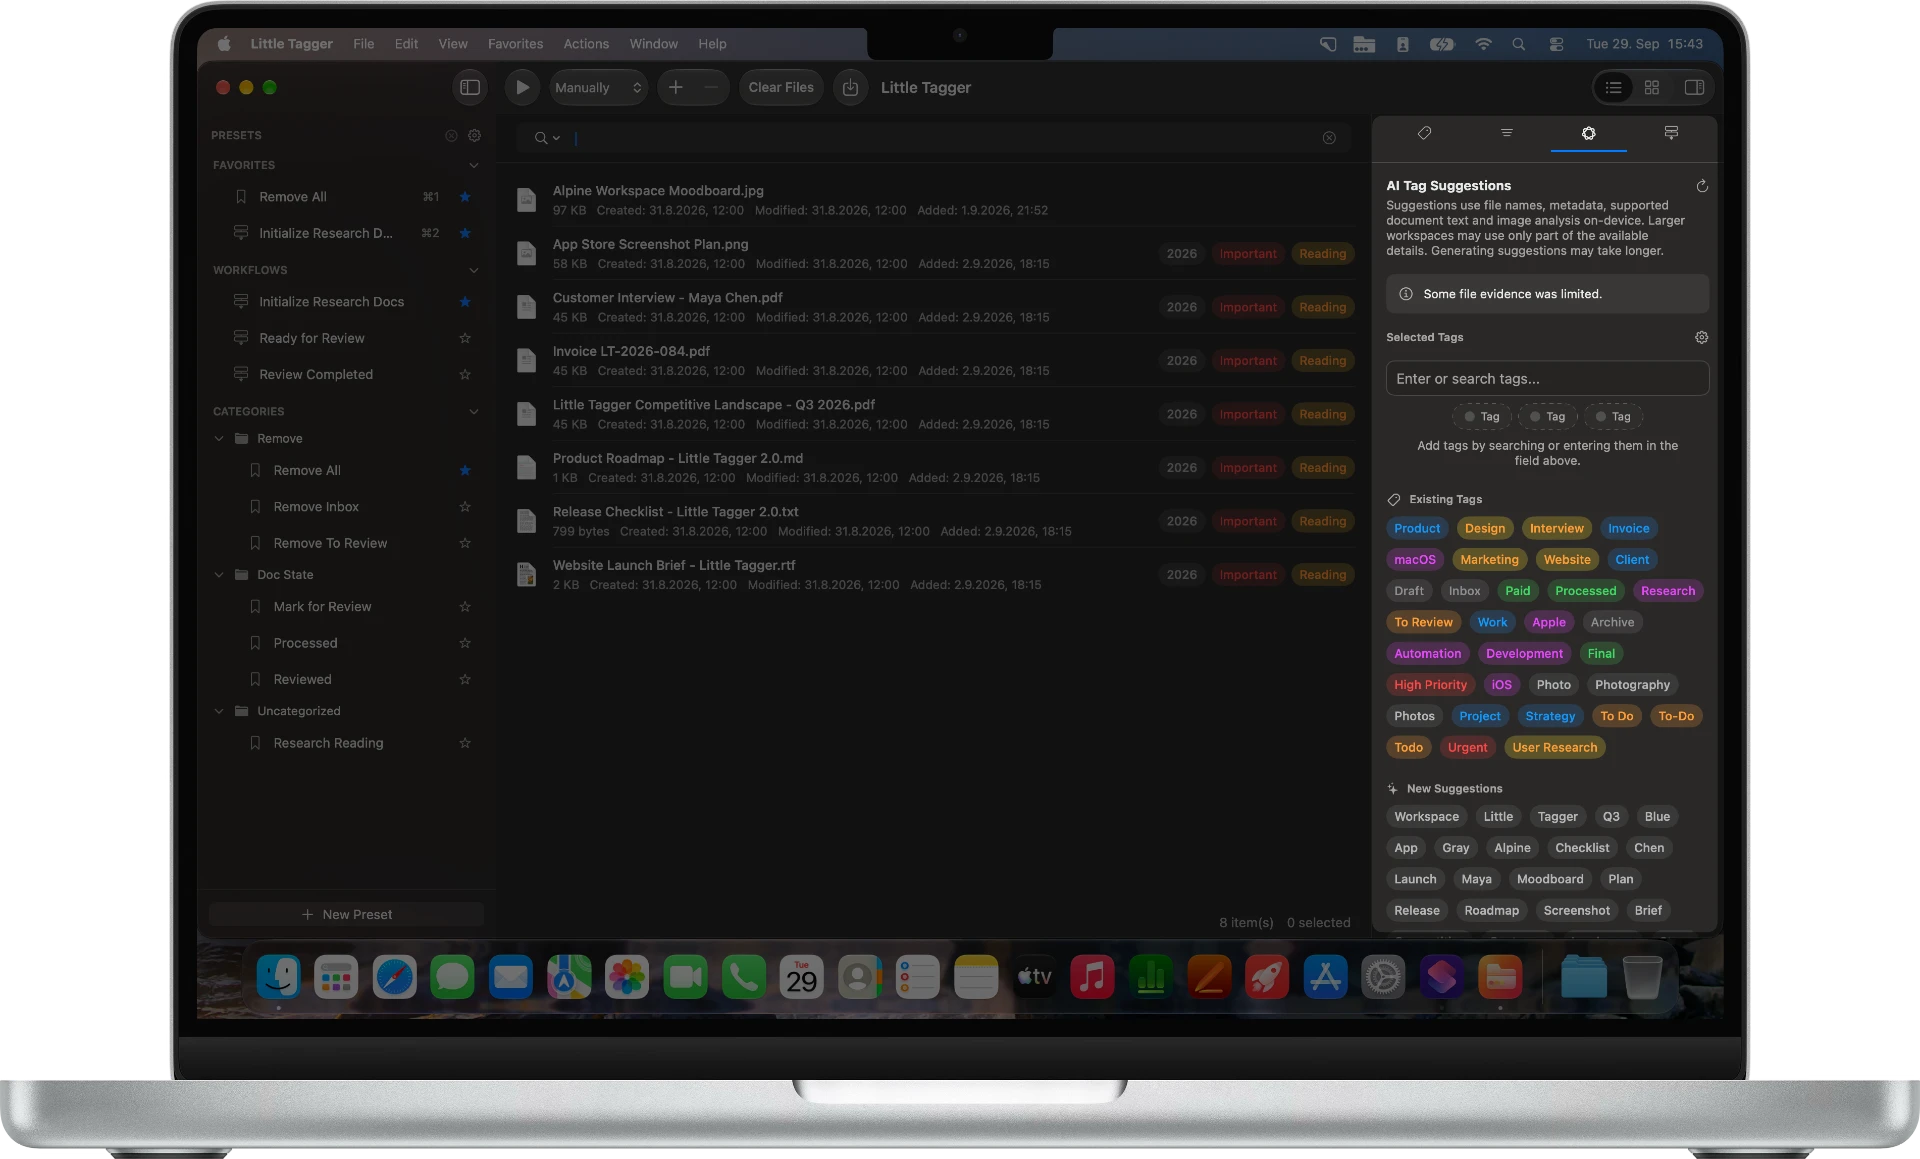Toggle favorite star for Research Reading
Image resolution: width=1920 pixels, height=1159 pixels.
465,743
